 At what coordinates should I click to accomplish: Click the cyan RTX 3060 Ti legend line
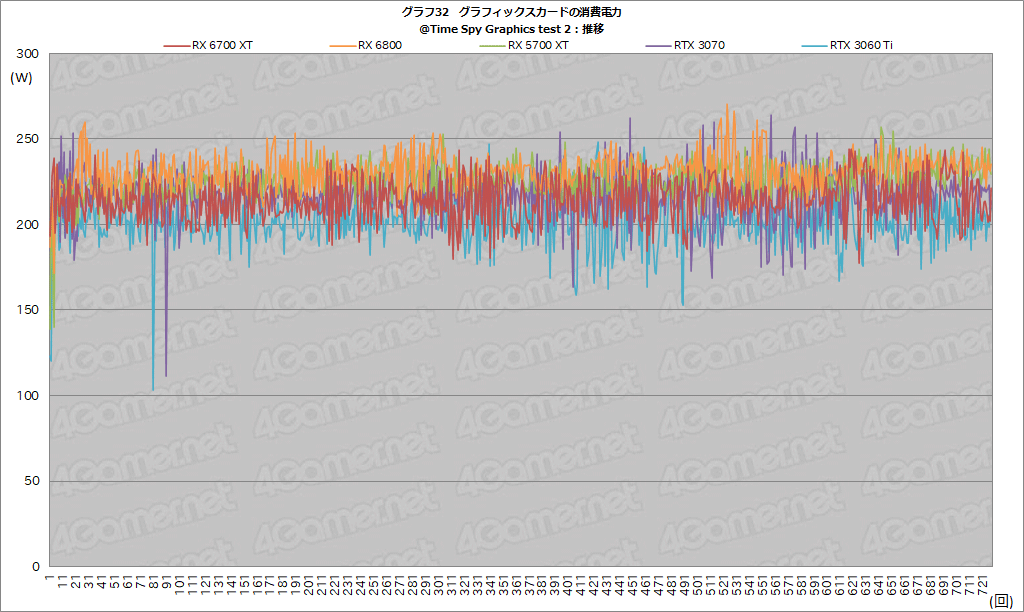pos(814,46)
